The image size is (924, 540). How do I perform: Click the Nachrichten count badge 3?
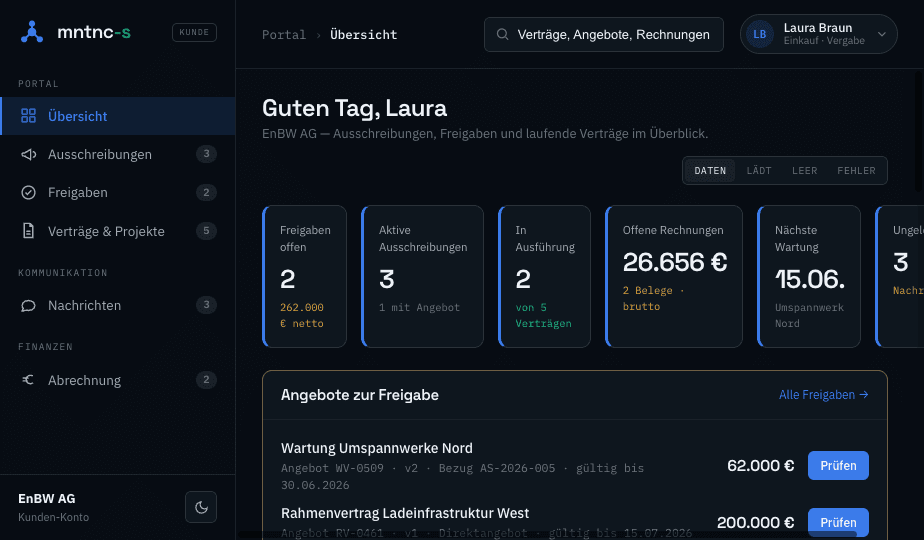click(206, 305)
